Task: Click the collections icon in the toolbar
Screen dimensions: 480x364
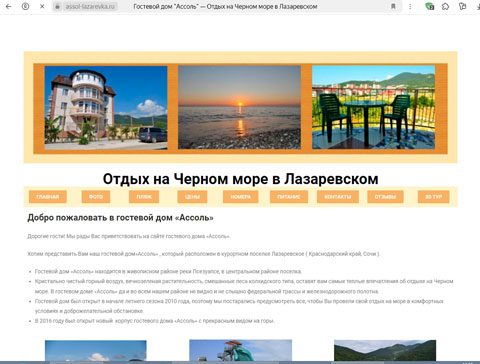Action: point(463,6)
